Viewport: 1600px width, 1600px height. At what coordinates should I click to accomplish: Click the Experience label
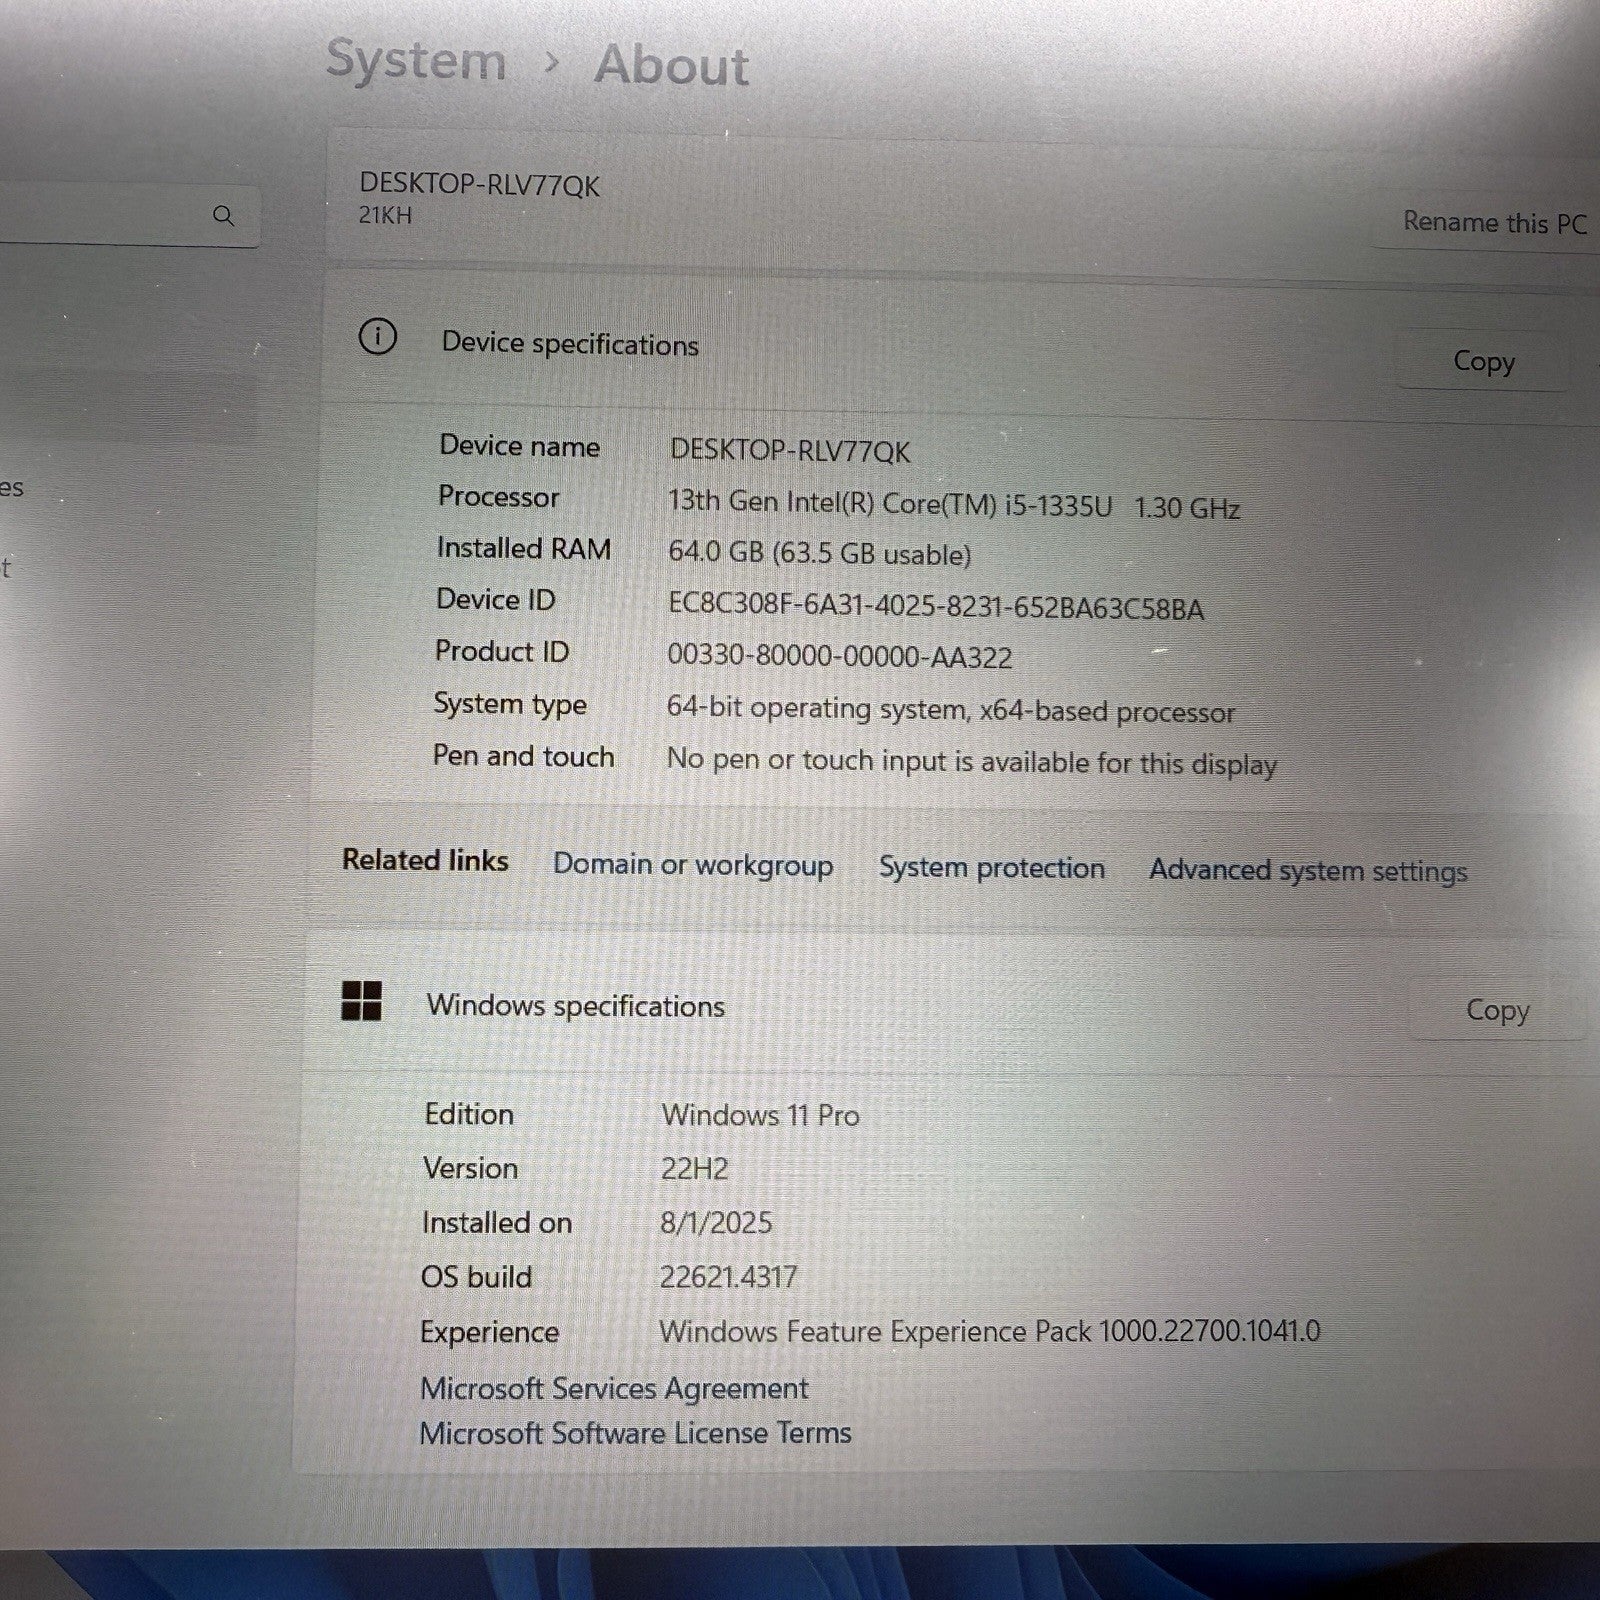489,1332
